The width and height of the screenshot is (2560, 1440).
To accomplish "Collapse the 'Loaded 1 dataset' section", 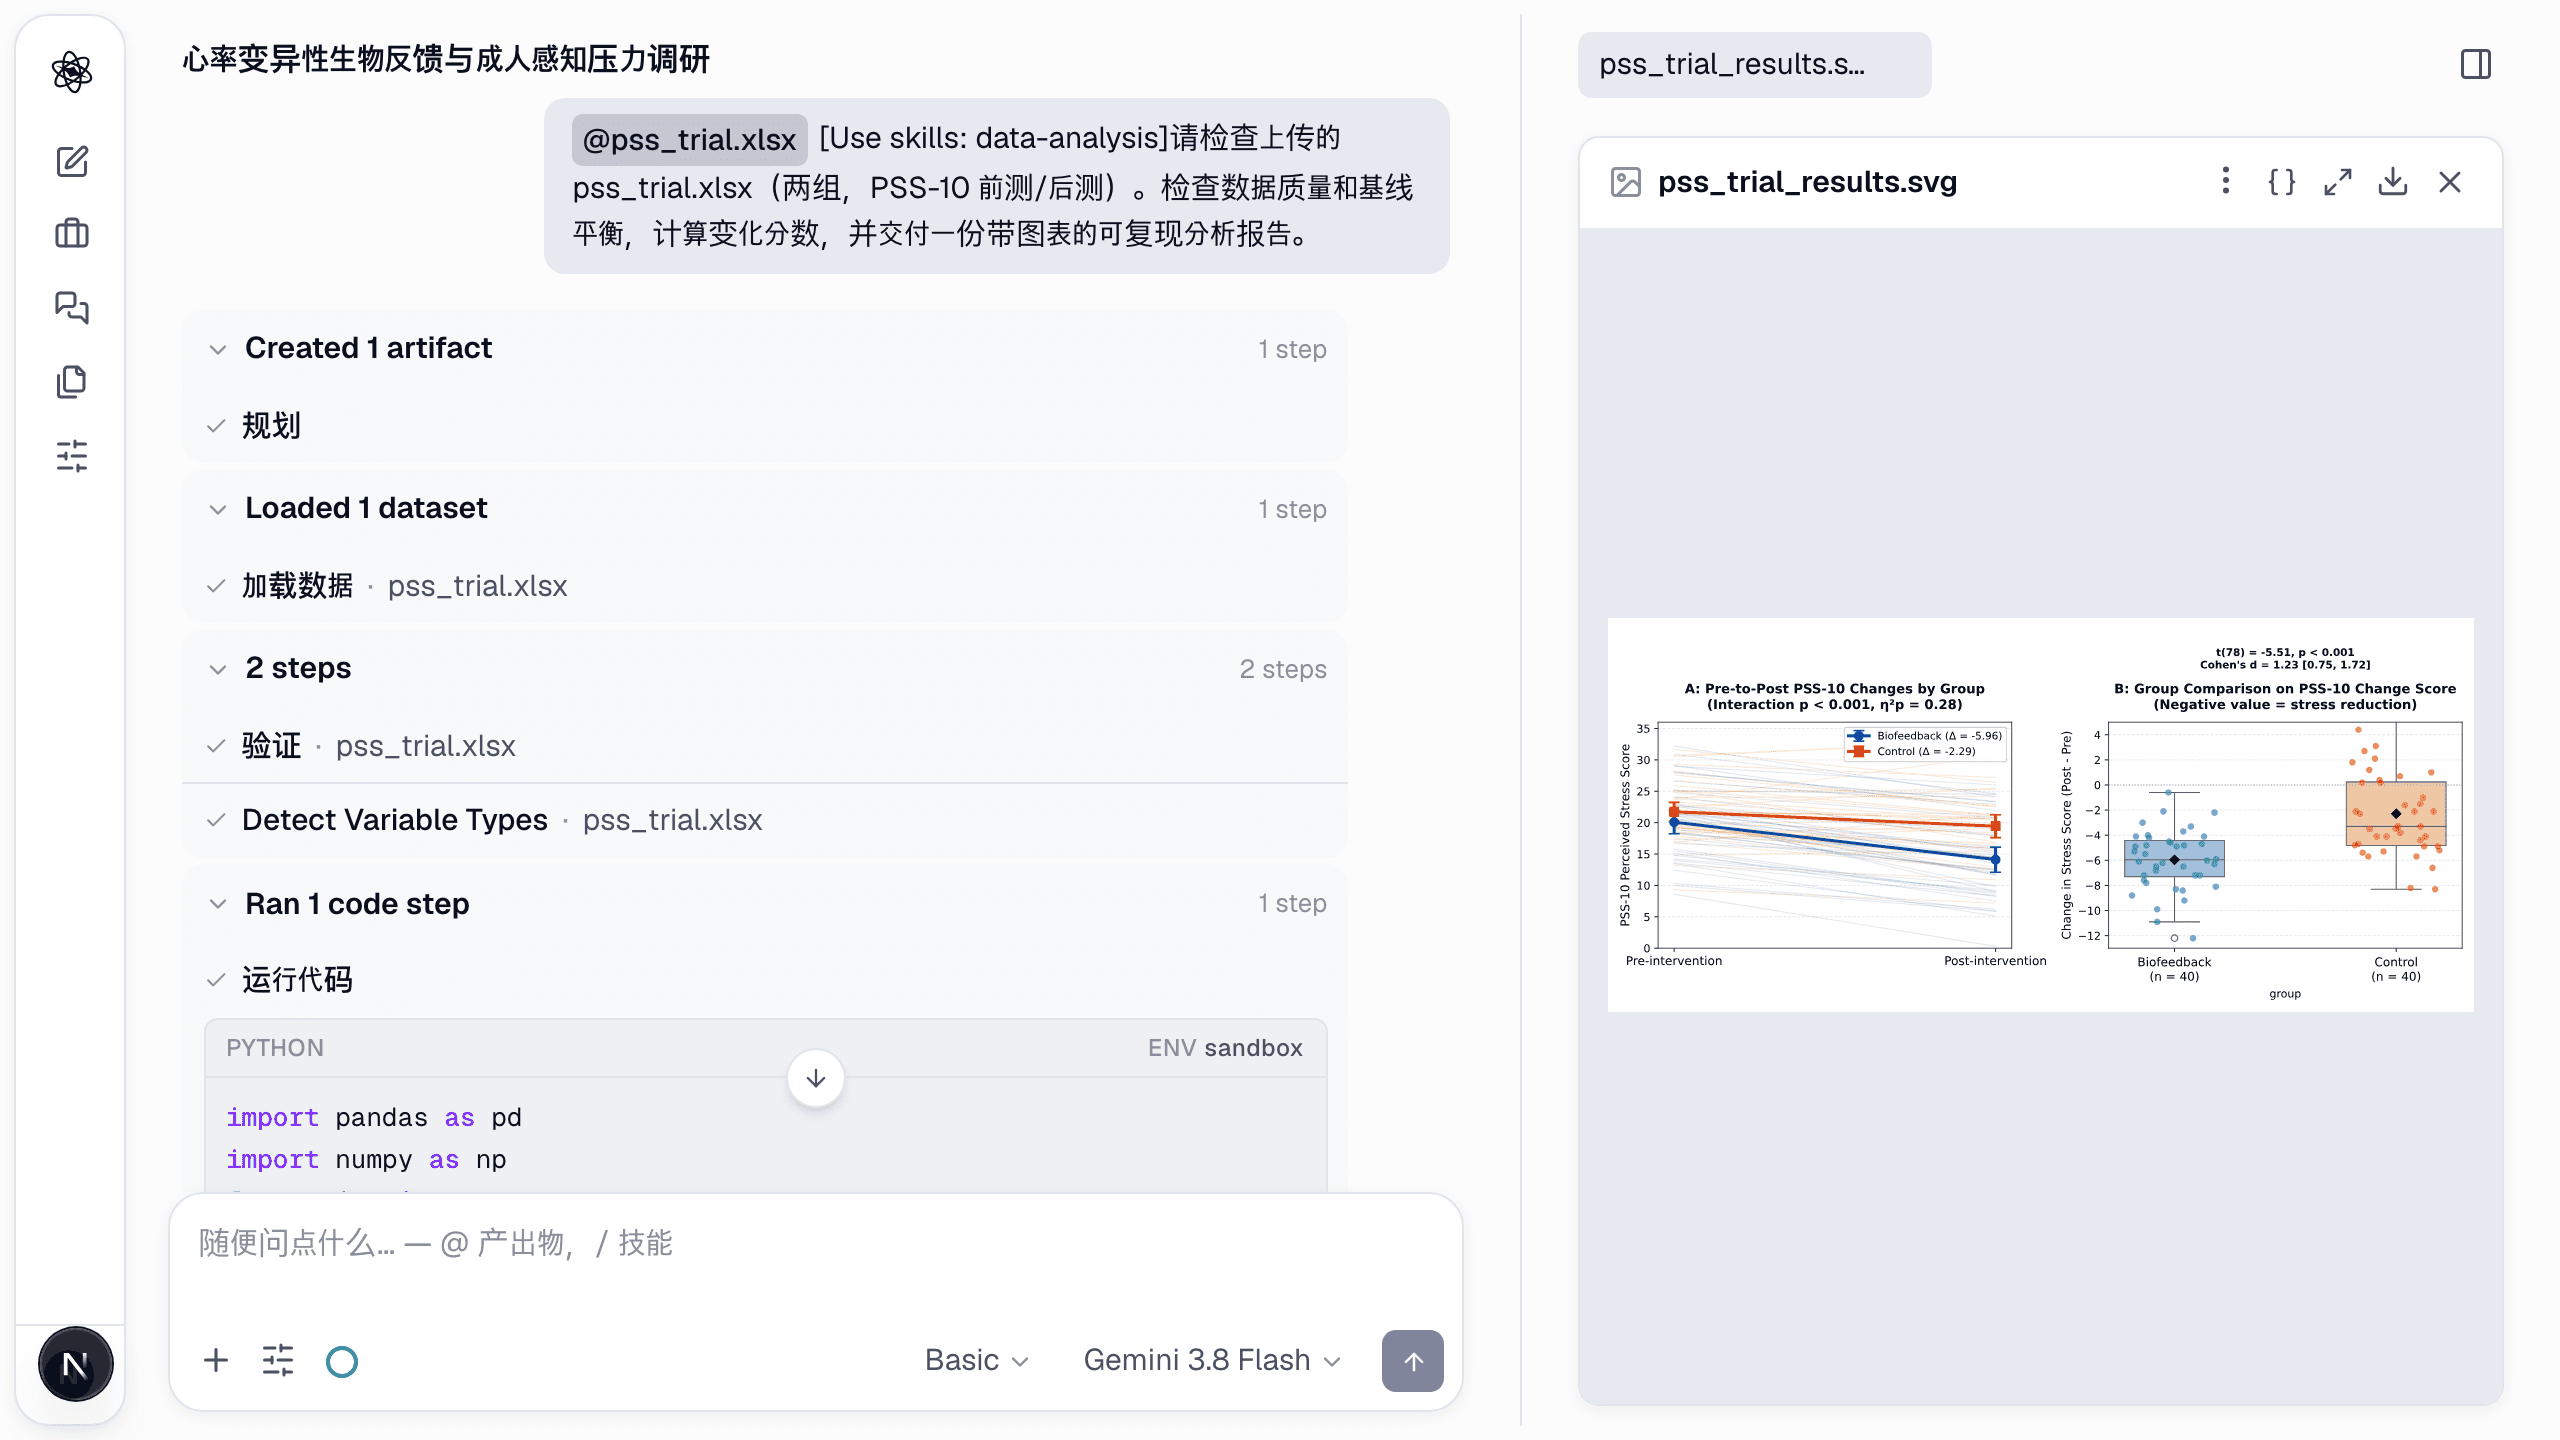I will [x=218, y=509].
